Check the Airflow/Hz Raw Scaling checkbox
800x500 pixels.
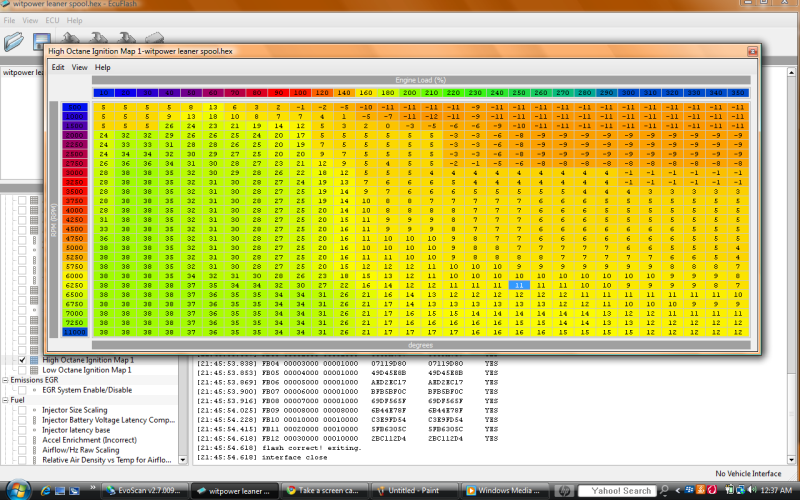click(22, 450)
